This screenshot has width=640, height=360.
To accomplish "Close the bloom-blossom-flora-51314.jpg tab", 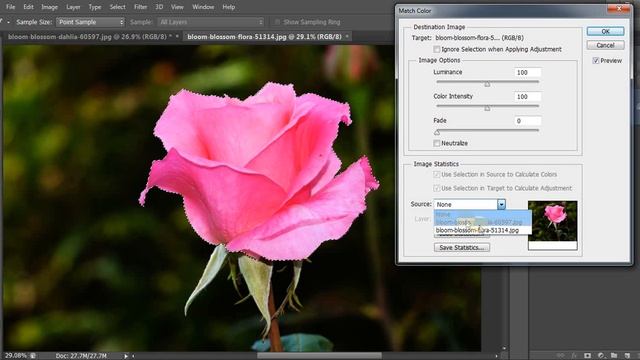I will click(x=347, y=36).
